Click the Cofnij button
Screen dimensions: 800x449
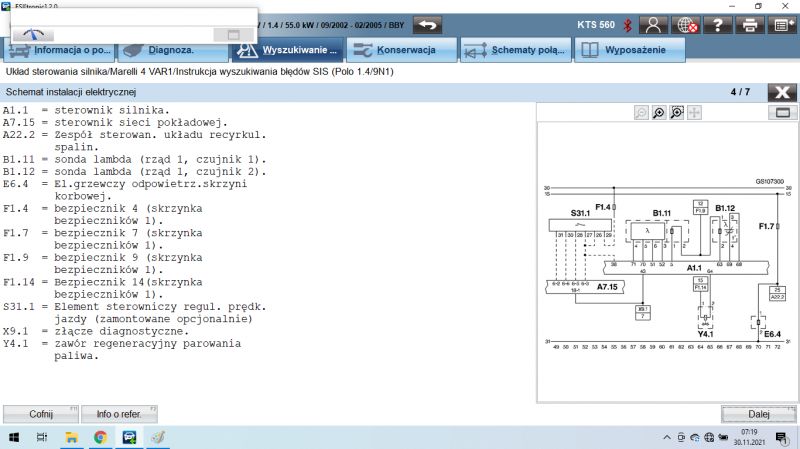(x=41, y=414)
